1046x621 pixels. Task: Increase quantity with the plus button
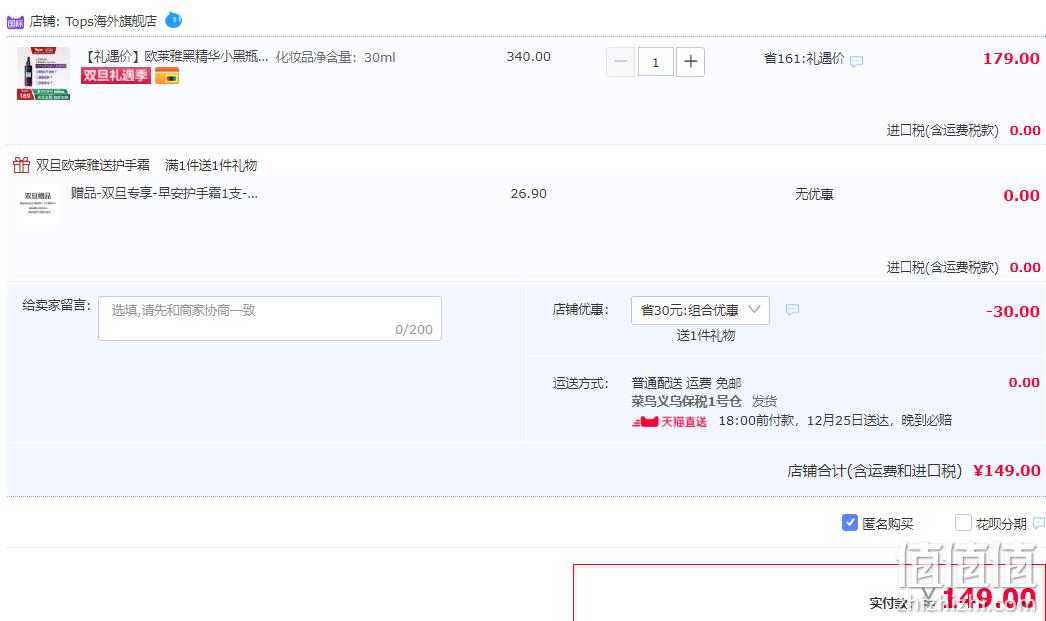(690, 62)
